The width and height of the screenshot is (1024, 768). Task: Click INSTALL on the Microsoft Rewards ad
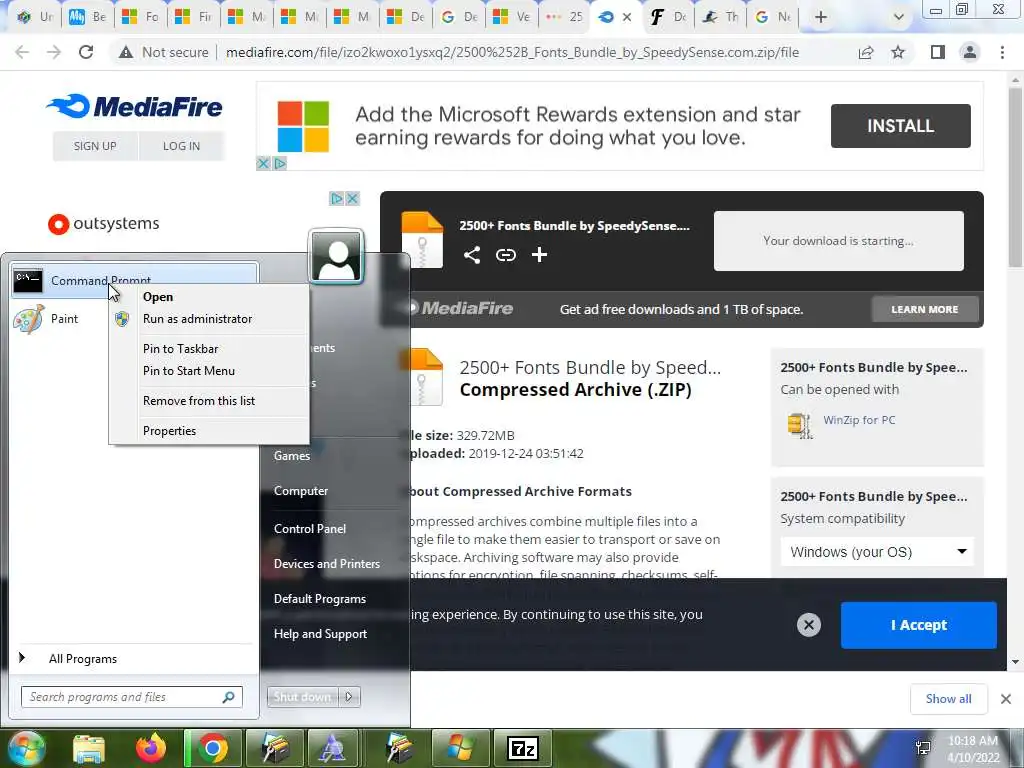click(x=901, y=126)
